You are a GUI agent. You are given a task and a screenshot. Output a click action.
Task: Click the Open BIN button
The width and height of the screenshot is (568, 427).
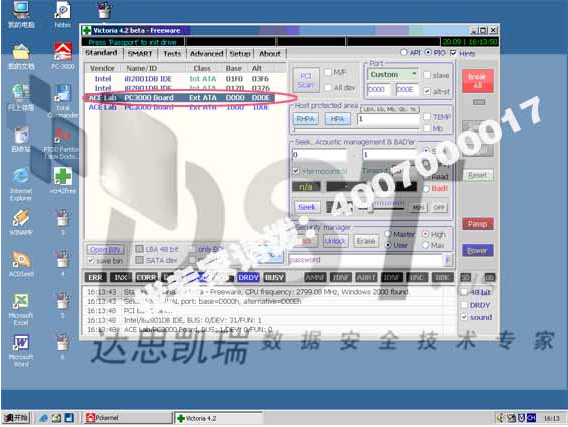(x=105, y=250)
